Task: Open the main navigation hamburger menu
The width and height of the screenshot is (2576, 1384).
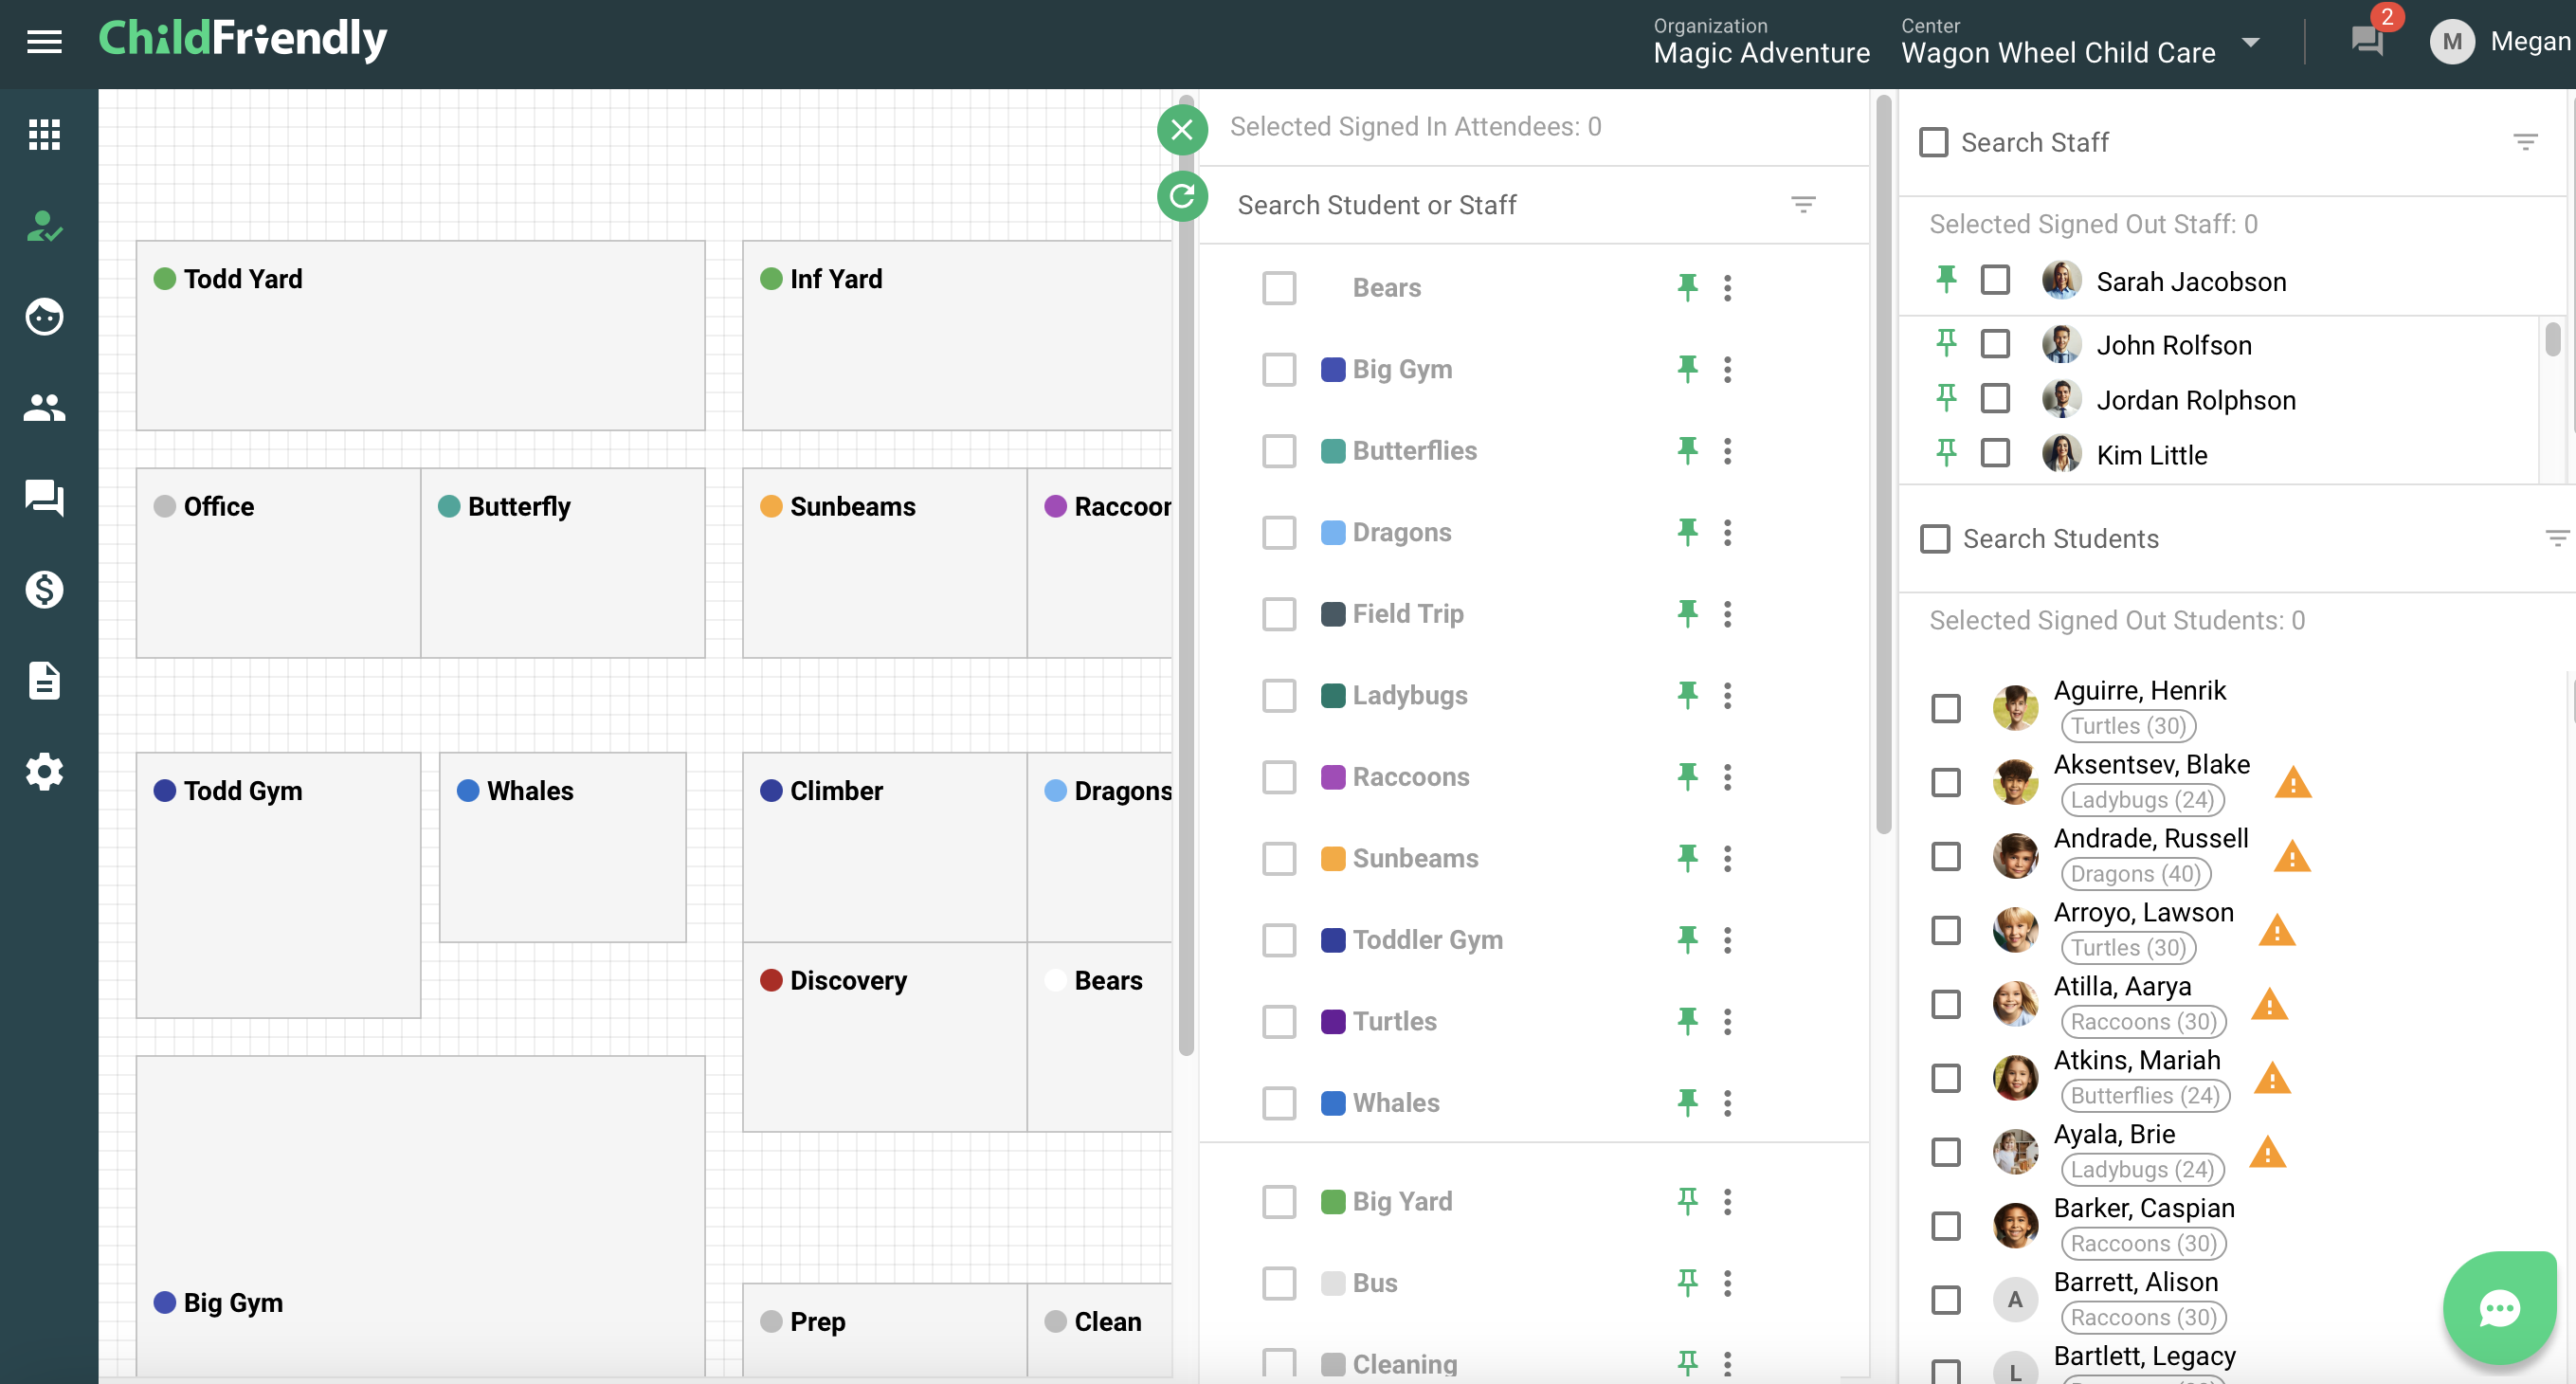Action: 44,42
